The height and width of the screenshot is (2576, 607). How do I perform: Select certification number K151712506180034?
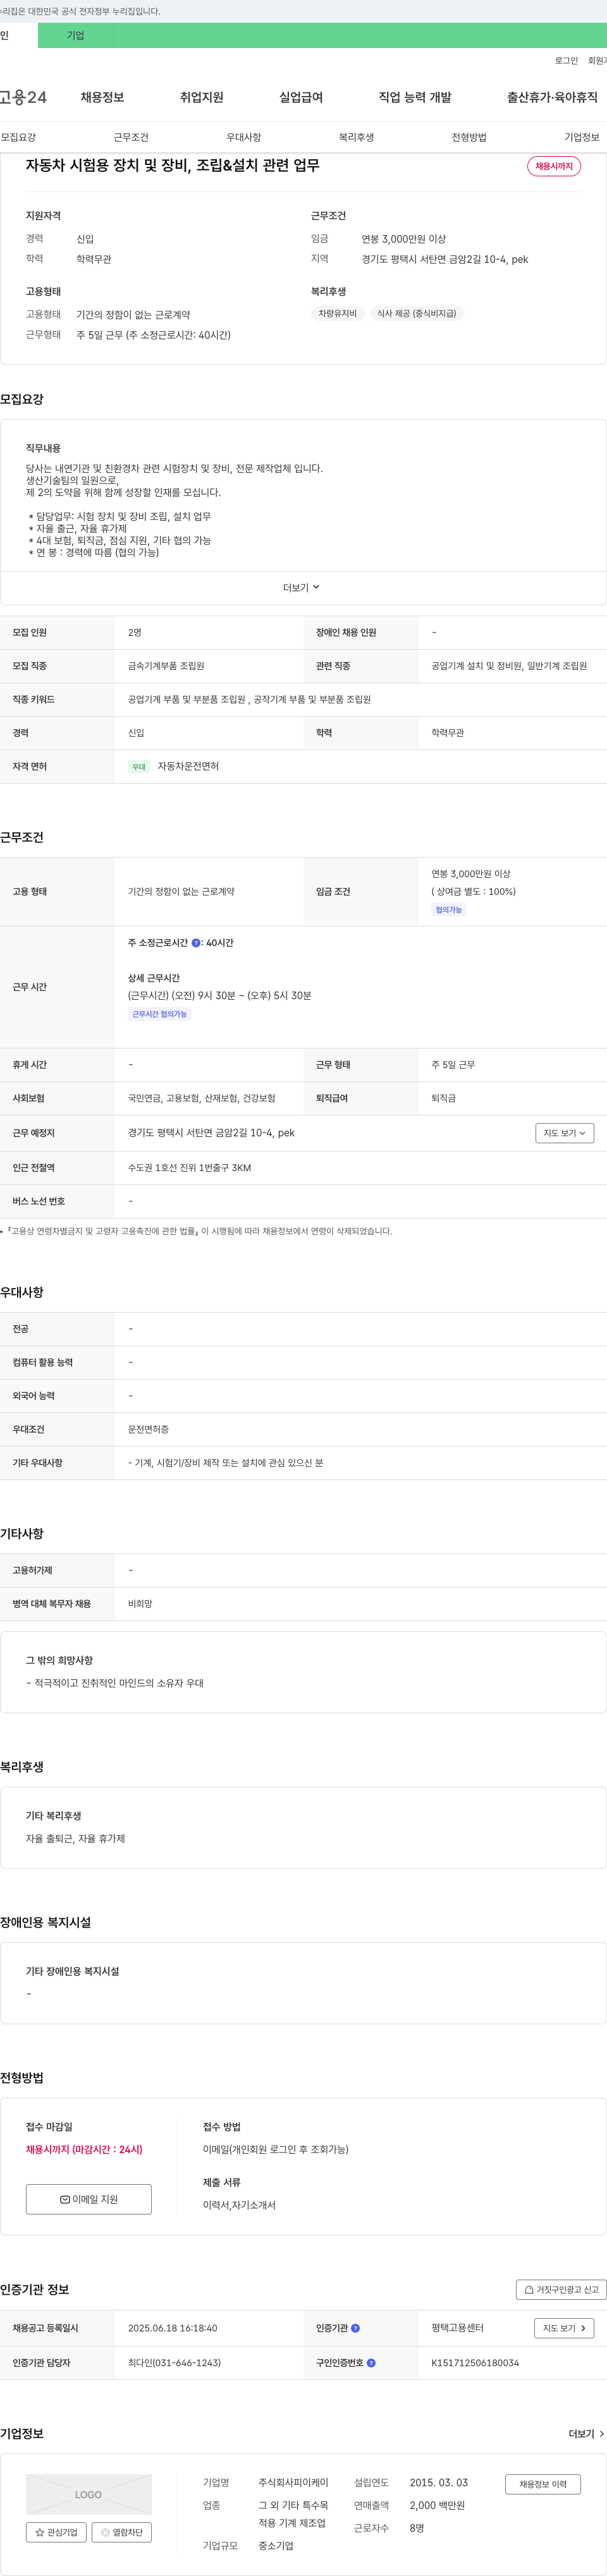[475, 2363]
